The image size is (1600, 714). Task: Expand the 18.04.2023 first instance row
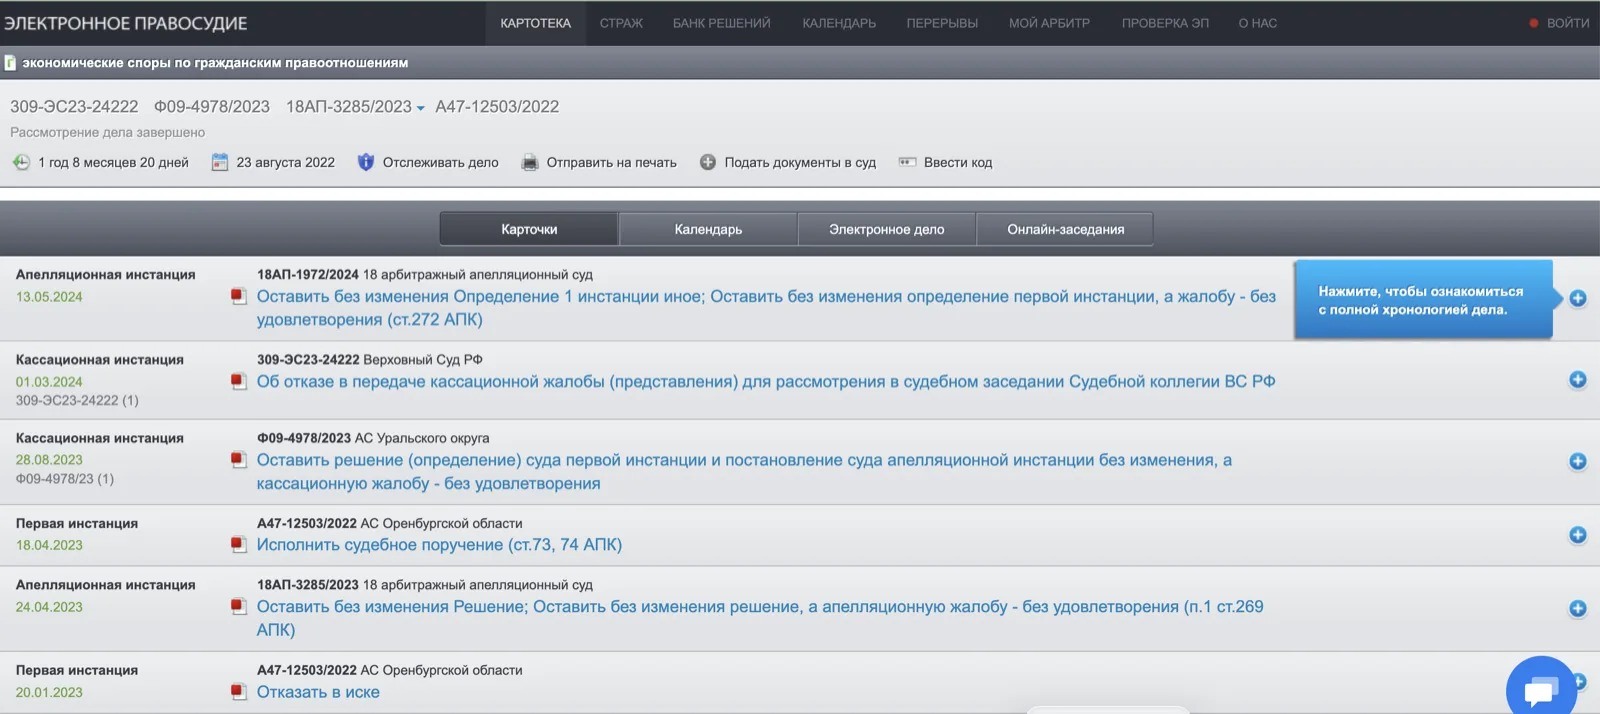tap(1577, 535)
